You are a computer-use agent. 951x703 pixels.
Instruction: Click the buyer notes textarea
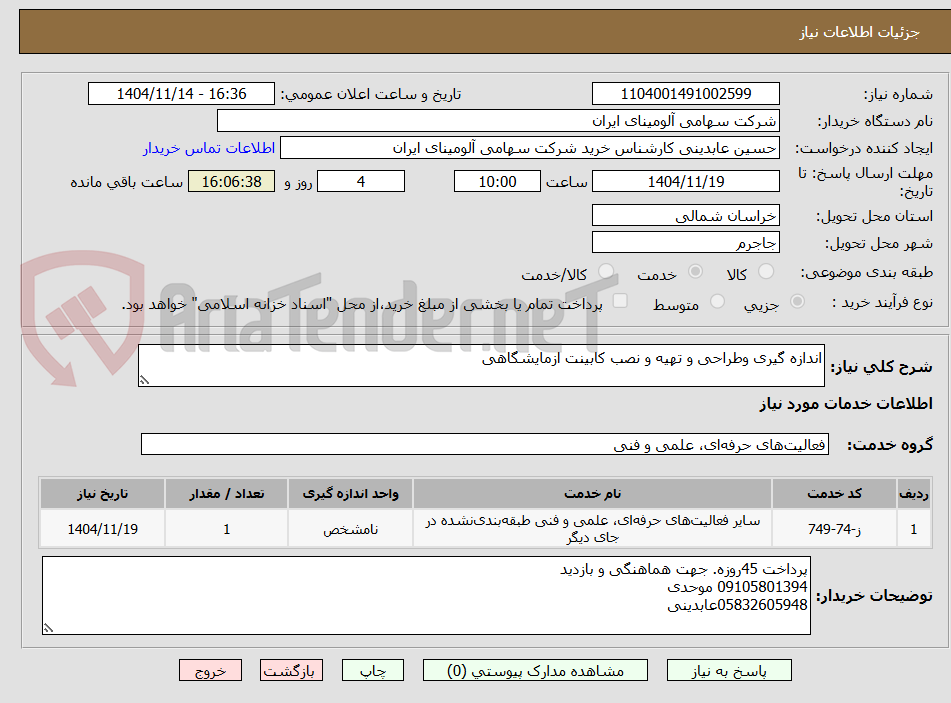426,596
